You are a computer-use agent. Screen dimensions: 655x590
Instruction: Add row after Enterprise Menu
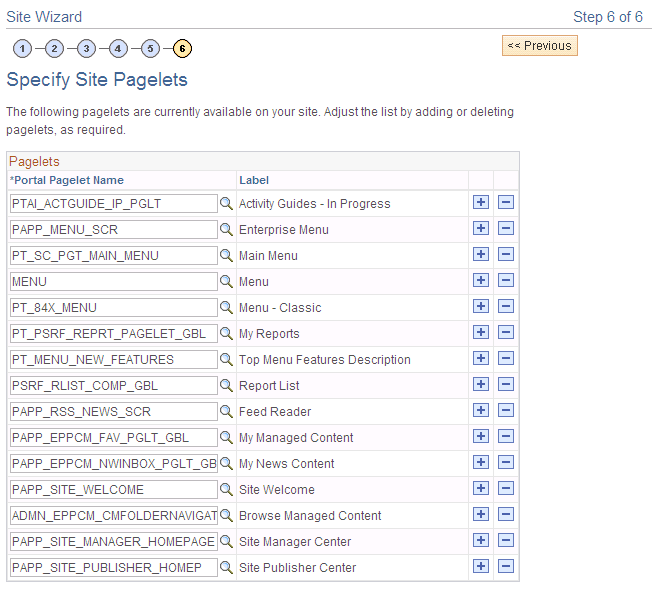481,228
